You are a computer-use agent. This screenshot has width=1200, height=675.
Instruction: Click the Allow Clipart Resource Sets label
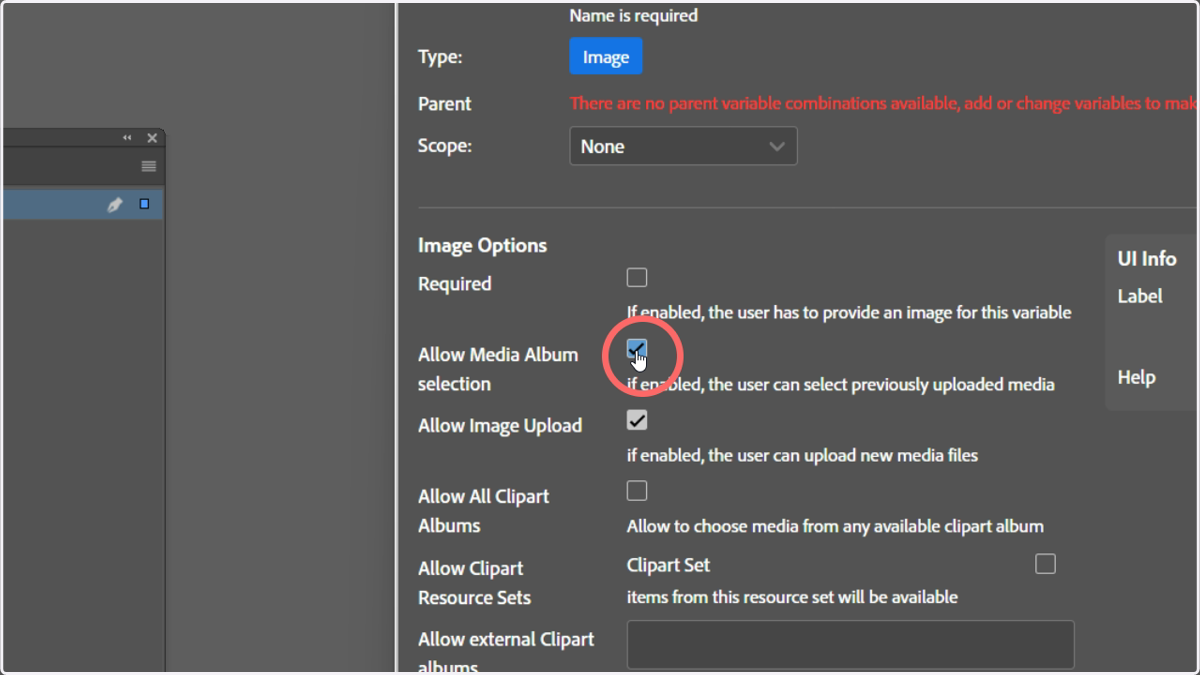(x=475, y=583)
